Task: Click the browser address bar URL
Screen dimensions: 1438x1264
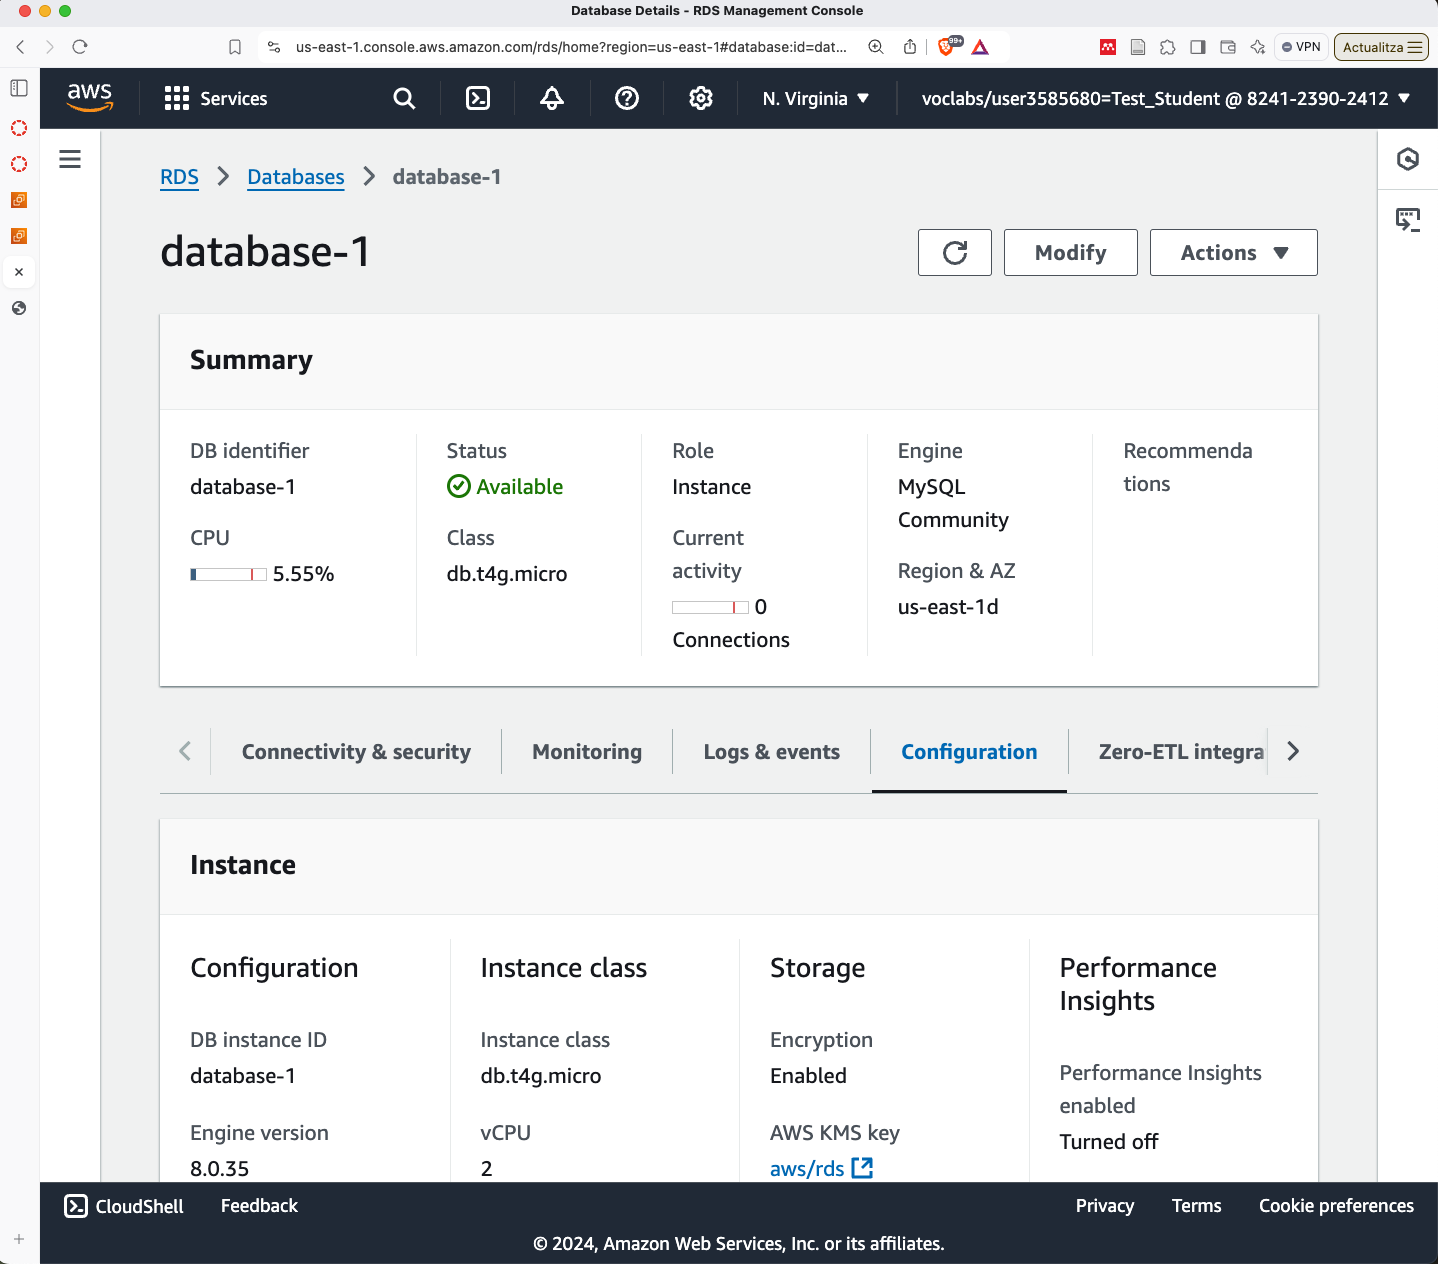Action: point(571,47)
